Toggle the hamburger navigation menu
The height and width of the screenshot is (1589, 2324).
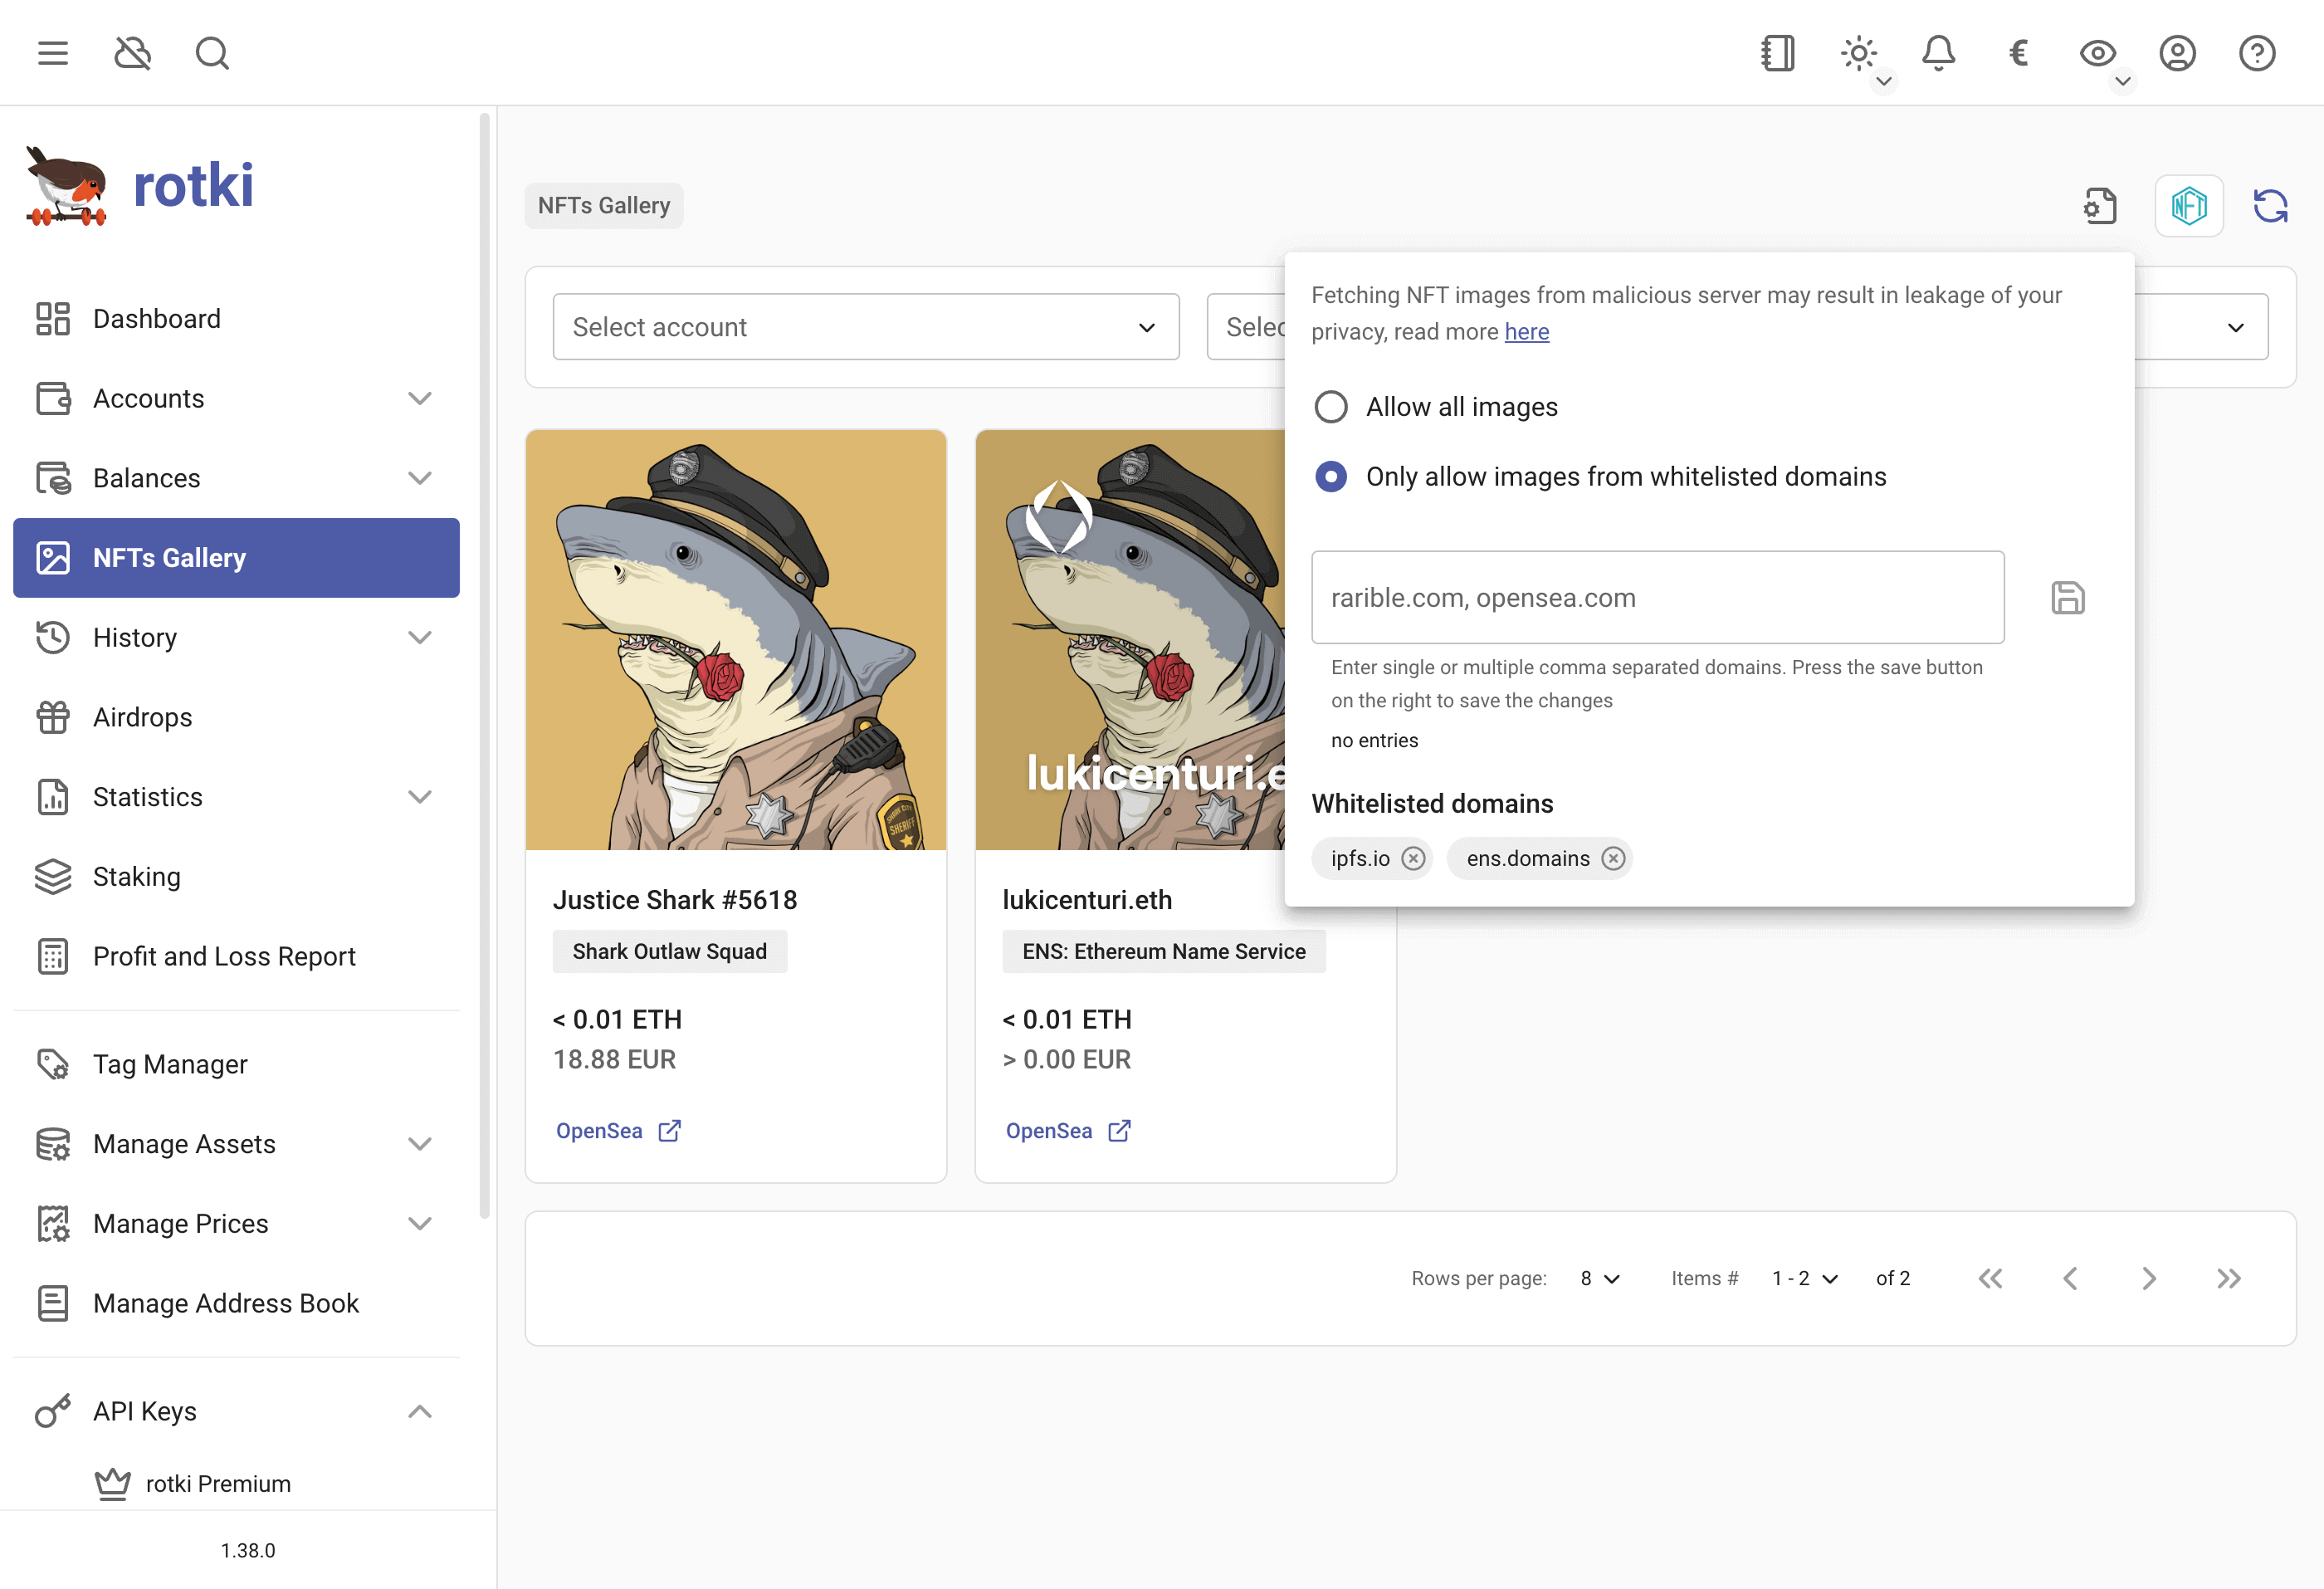53,53
